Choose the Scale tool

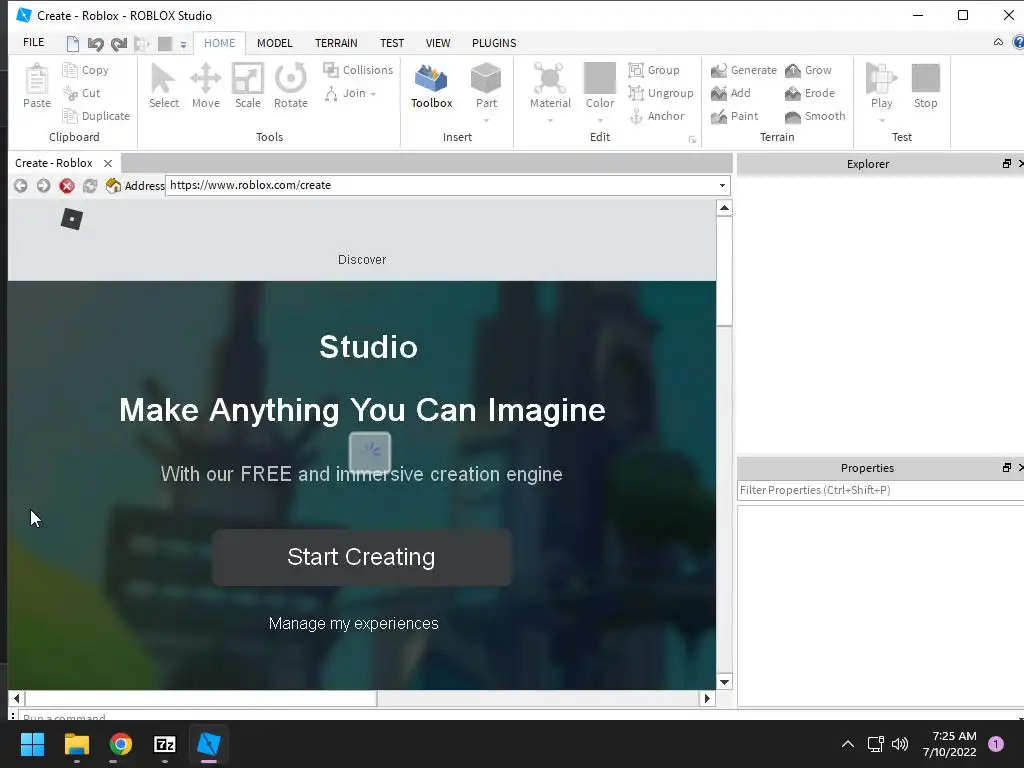click(248, 86)
